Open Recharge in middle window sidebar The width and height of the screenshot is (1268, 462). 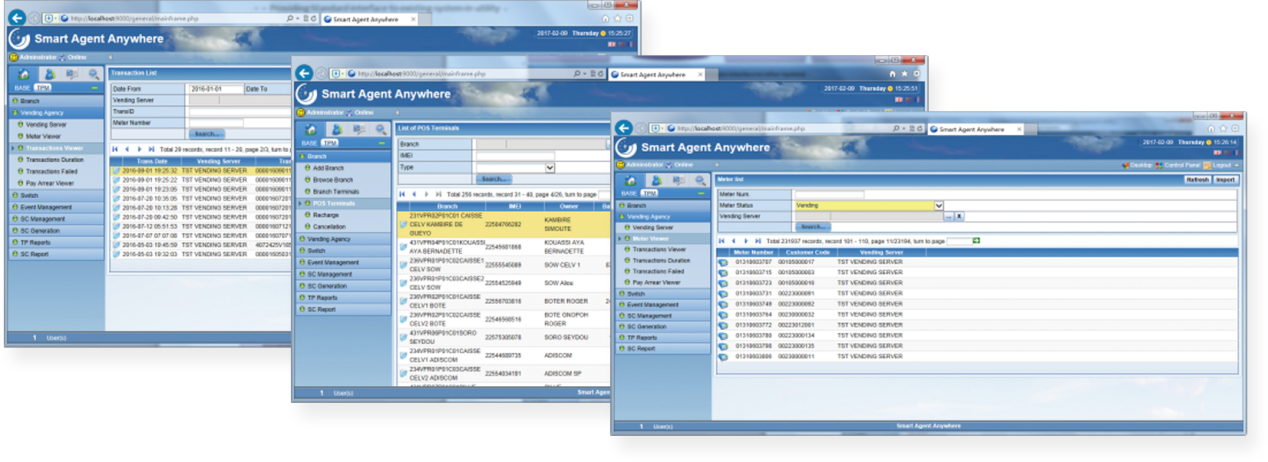tap(326, 215)
